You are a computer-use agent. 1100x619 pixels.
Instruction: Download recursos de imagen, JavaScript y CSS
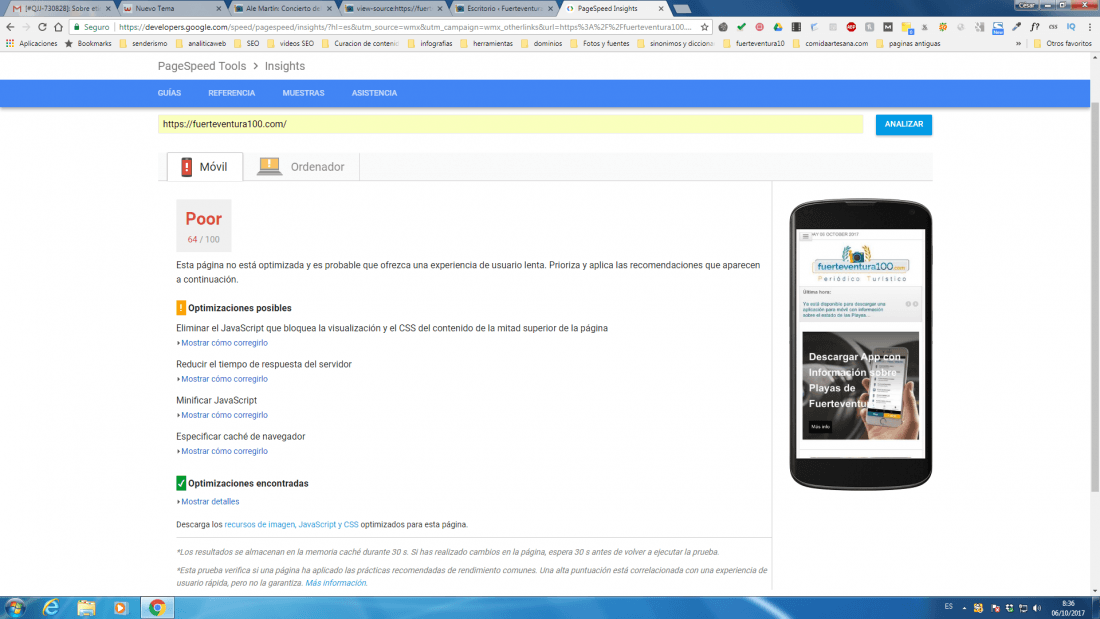tap(291, 525)
